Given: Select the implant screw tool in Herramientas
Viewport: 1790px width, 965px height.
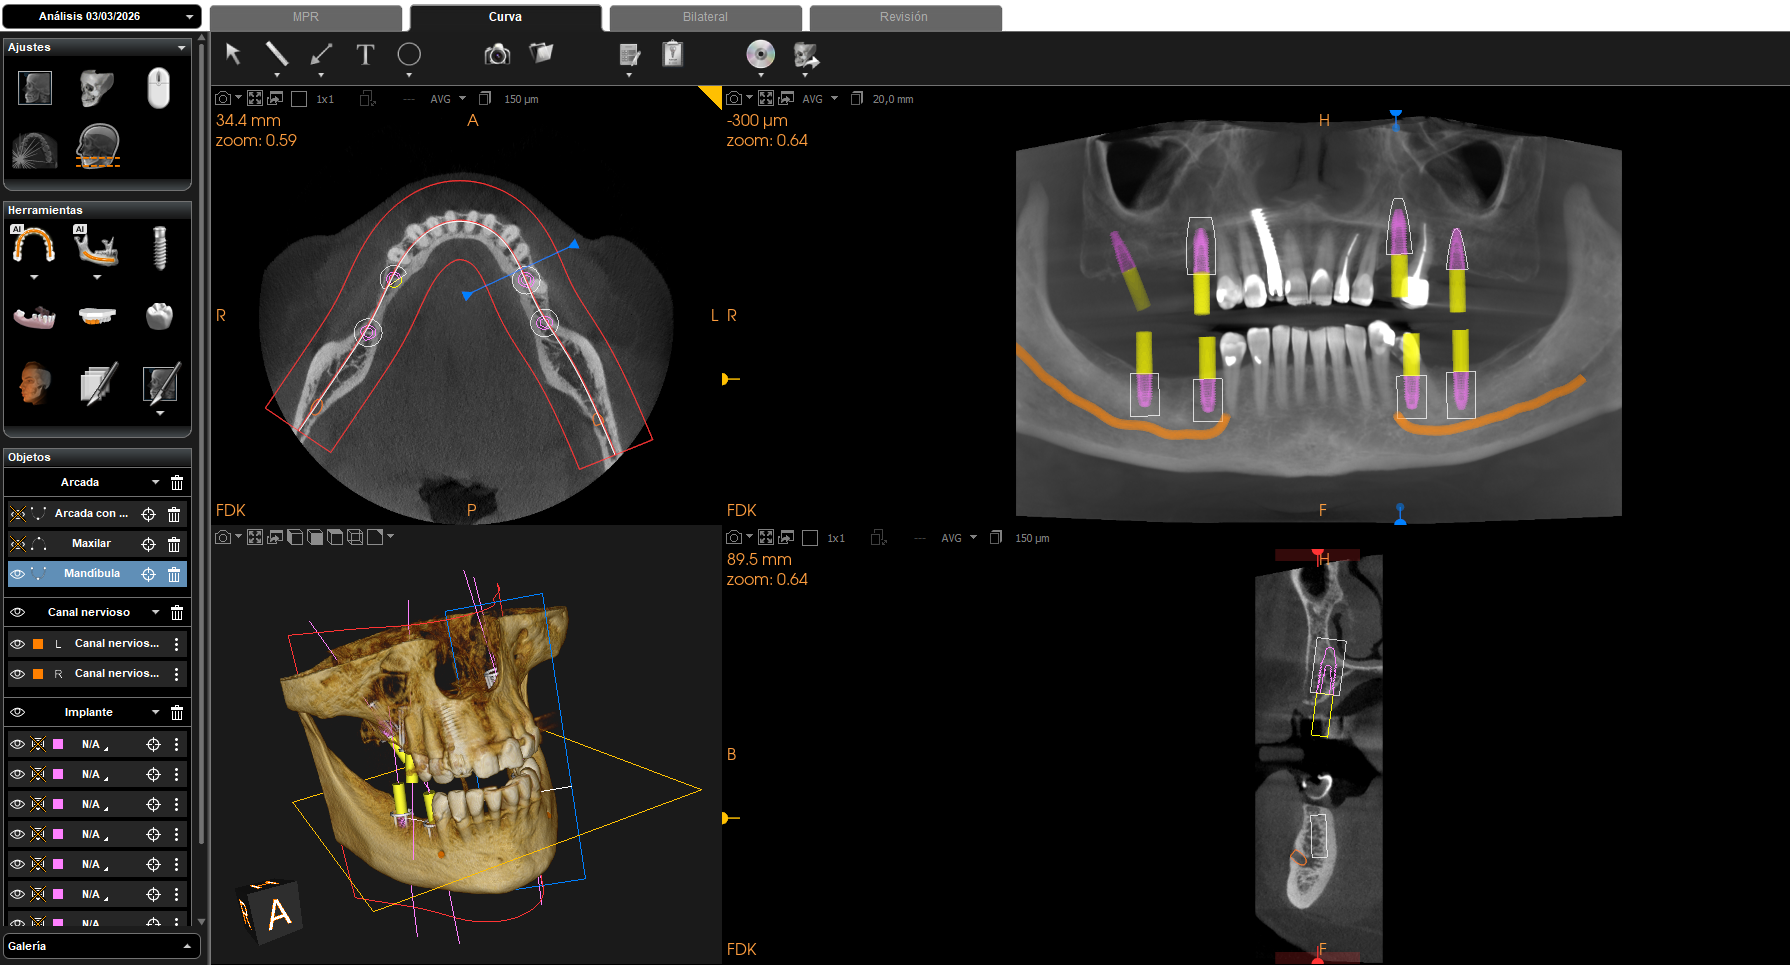Looking at the screenshot, I should point(159,247).
